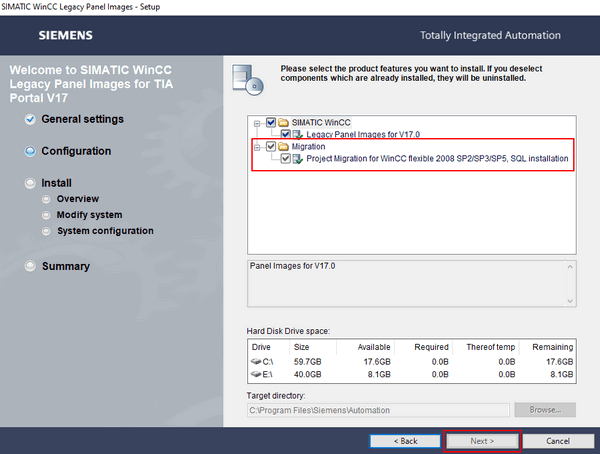Click the Overview sub-step indicator icon
Viewport: 600px width, 454px height.
click(46, 199)
